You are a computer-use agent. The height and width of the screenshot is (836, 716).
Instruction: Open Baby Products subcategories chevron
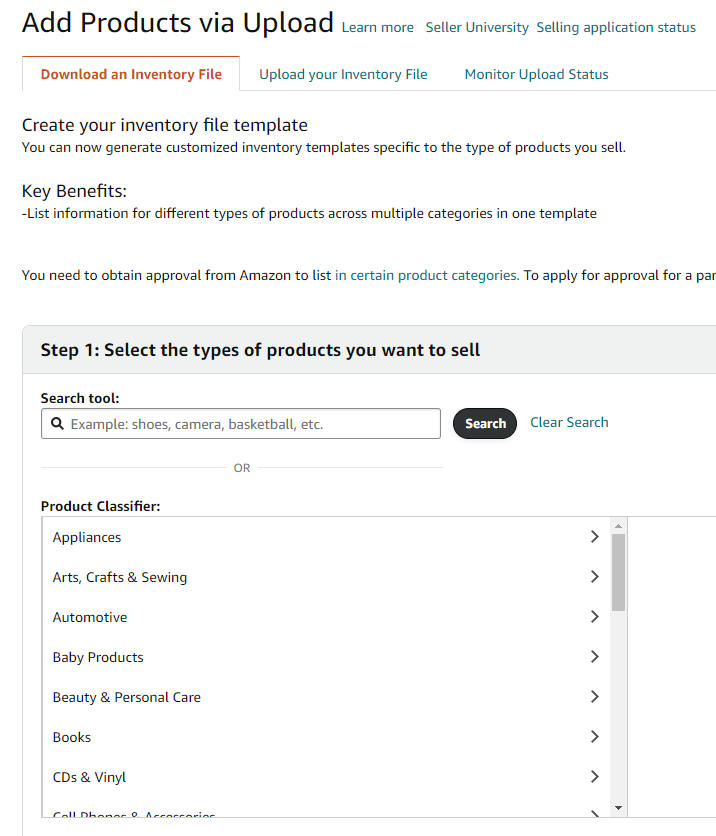click(594, 657)
